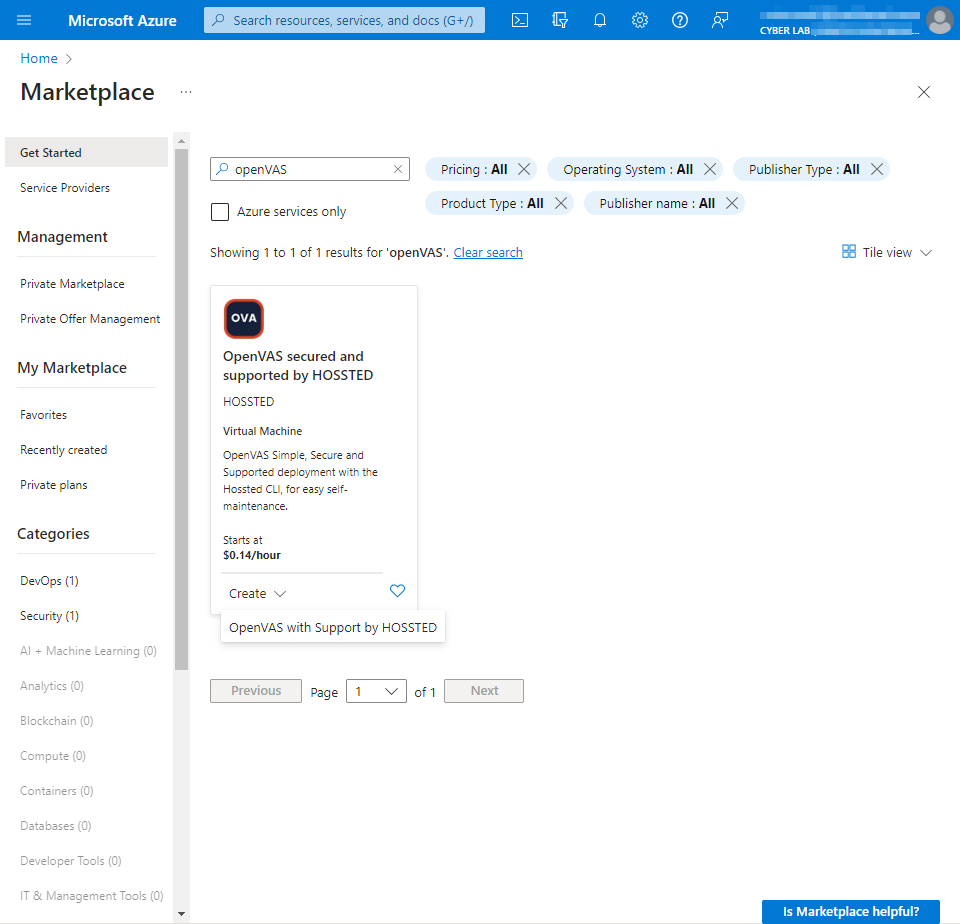The image size is (960, 924).
Task: Open the OpenVAS secured and supported title
Action: coord(298,366)
